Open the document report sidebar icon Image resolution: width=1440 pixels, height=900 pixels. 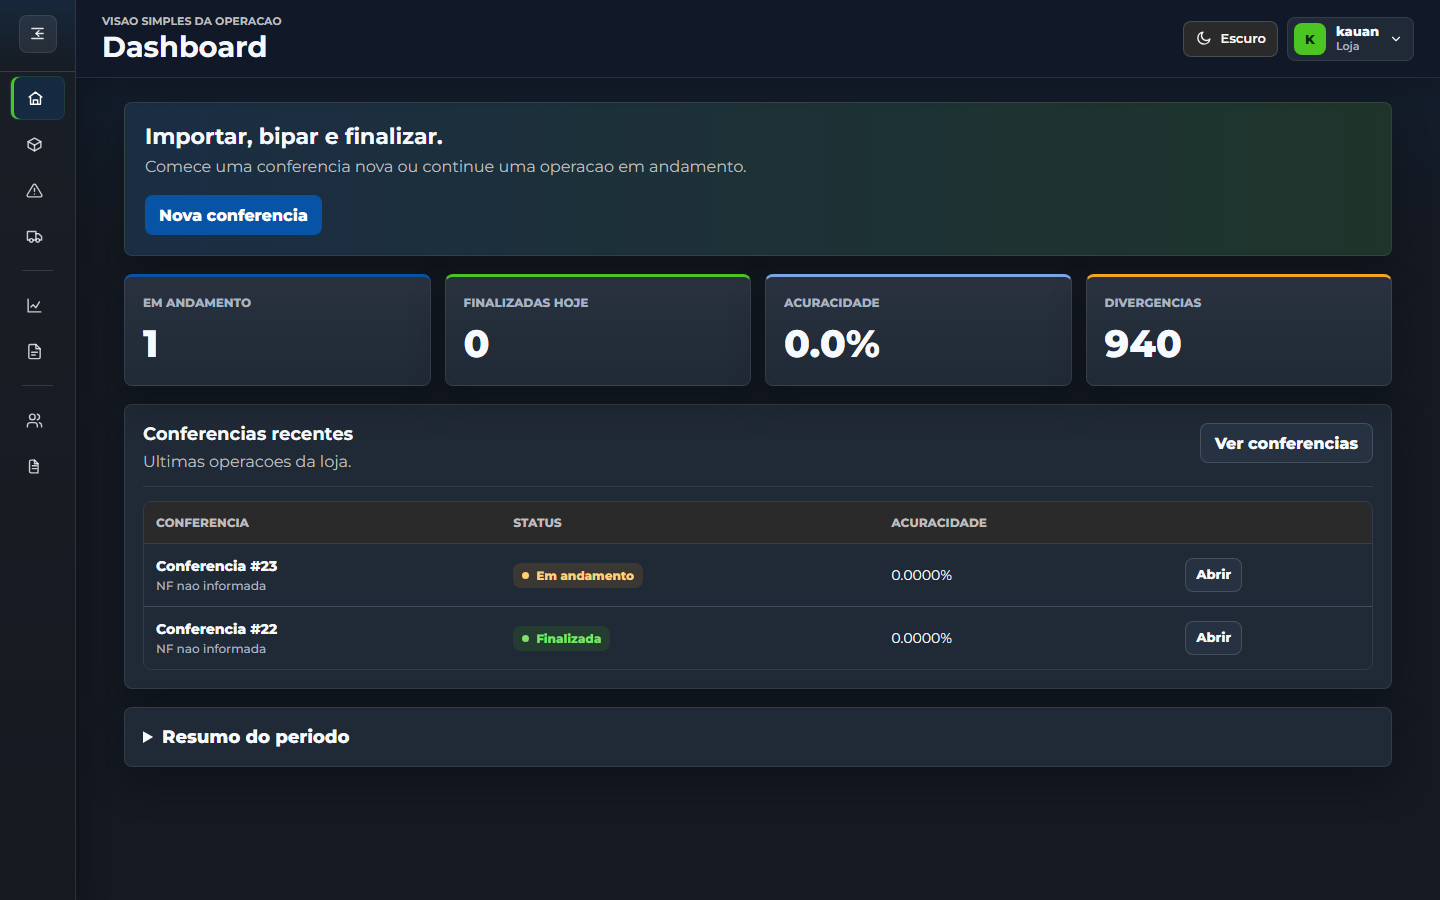(x=35, y=352)
